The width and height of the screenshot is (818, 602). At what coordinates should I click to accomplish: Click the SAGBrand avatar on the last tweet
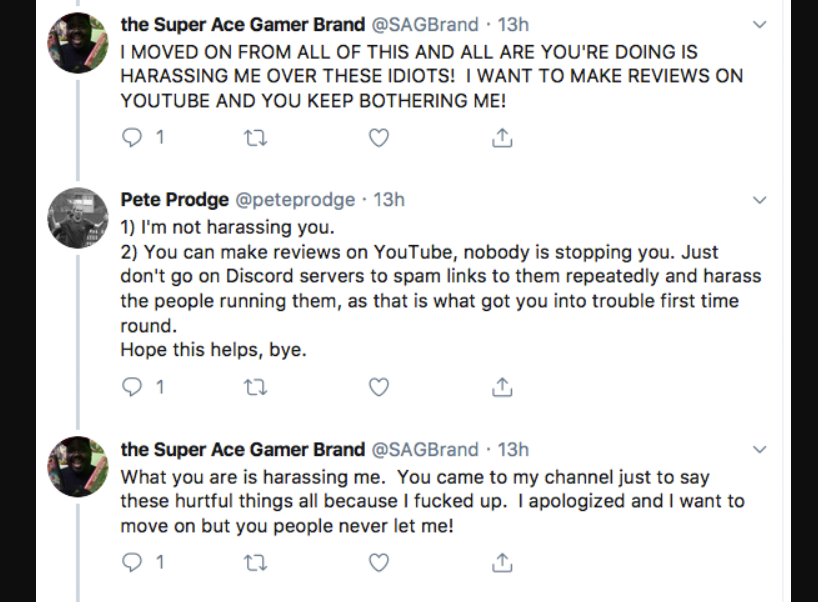click(x=78, y=467)
